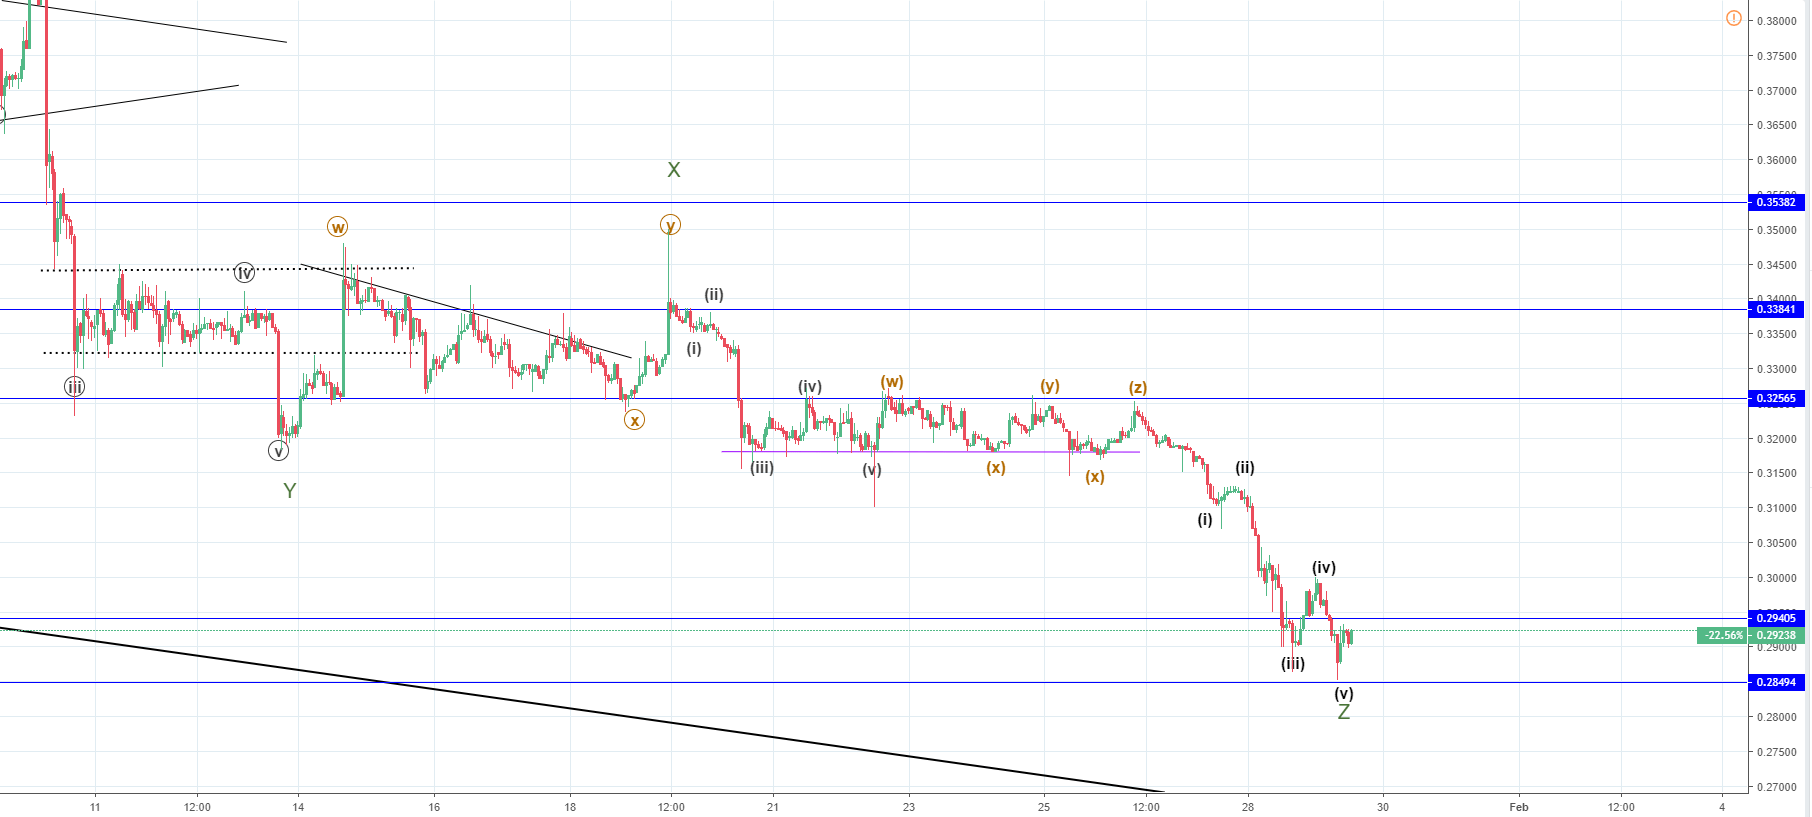Select the -22.56% change badge

tap(1723, 635)
